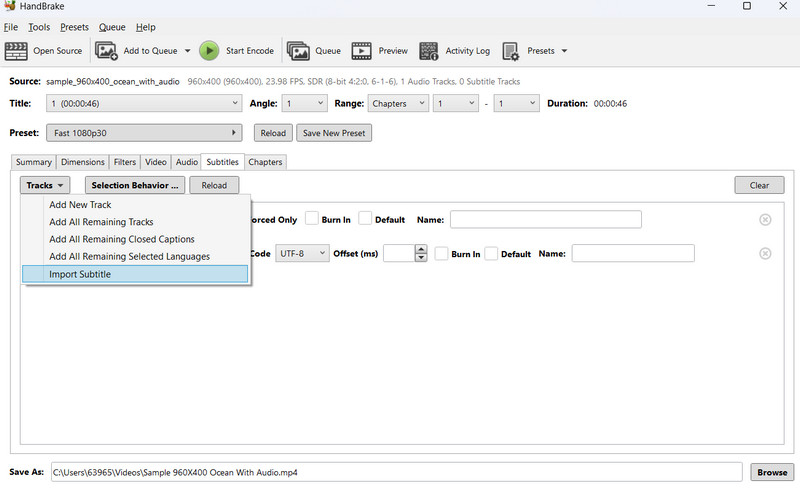The width and height of the screenshot is (800, 491).
Task: Click the Add to Queue icon
Action: 107,51
